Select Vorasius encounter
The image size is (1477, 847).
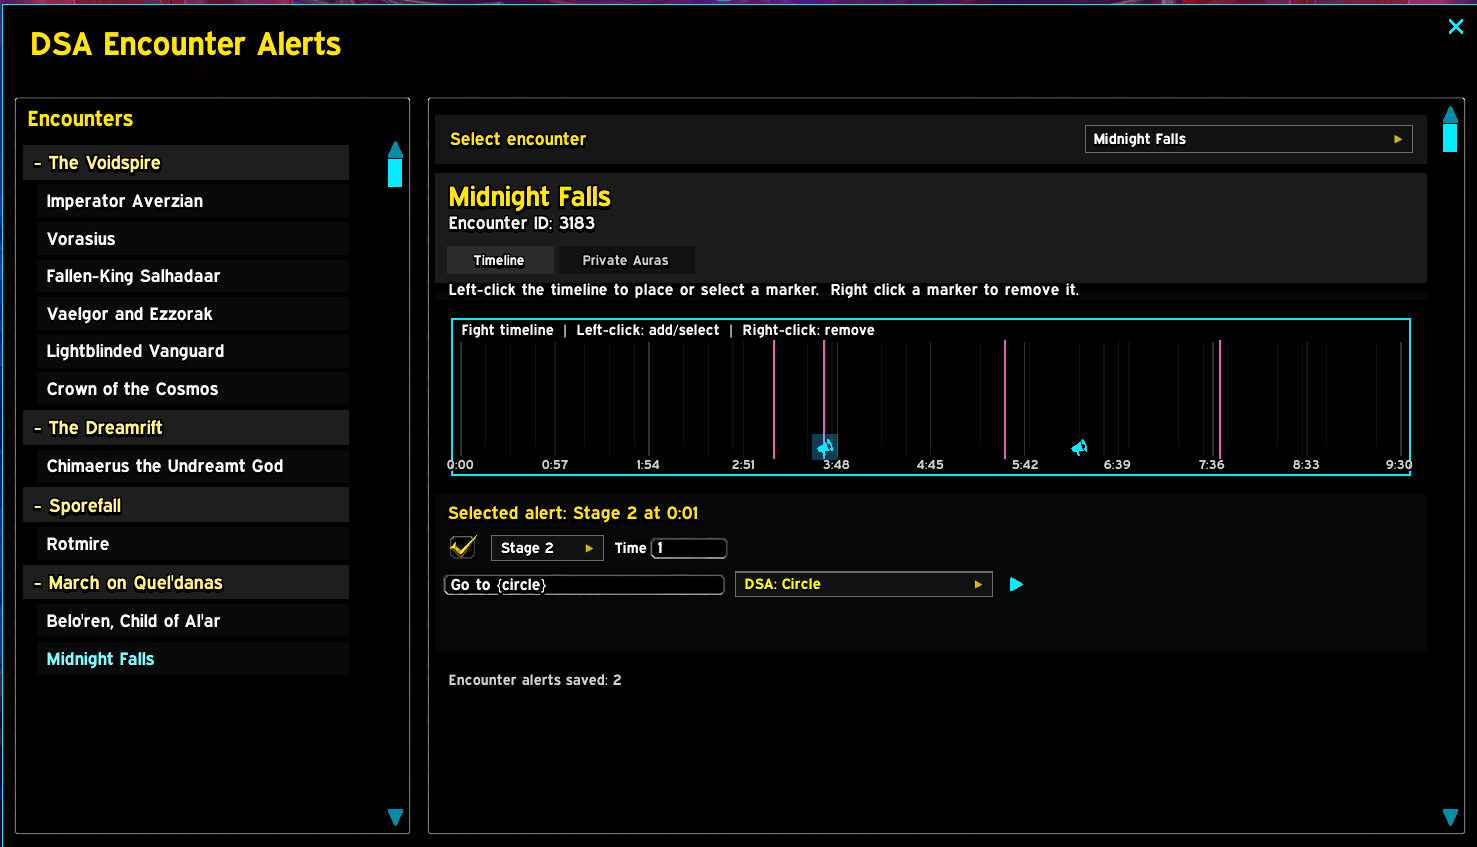coord(193,239)
